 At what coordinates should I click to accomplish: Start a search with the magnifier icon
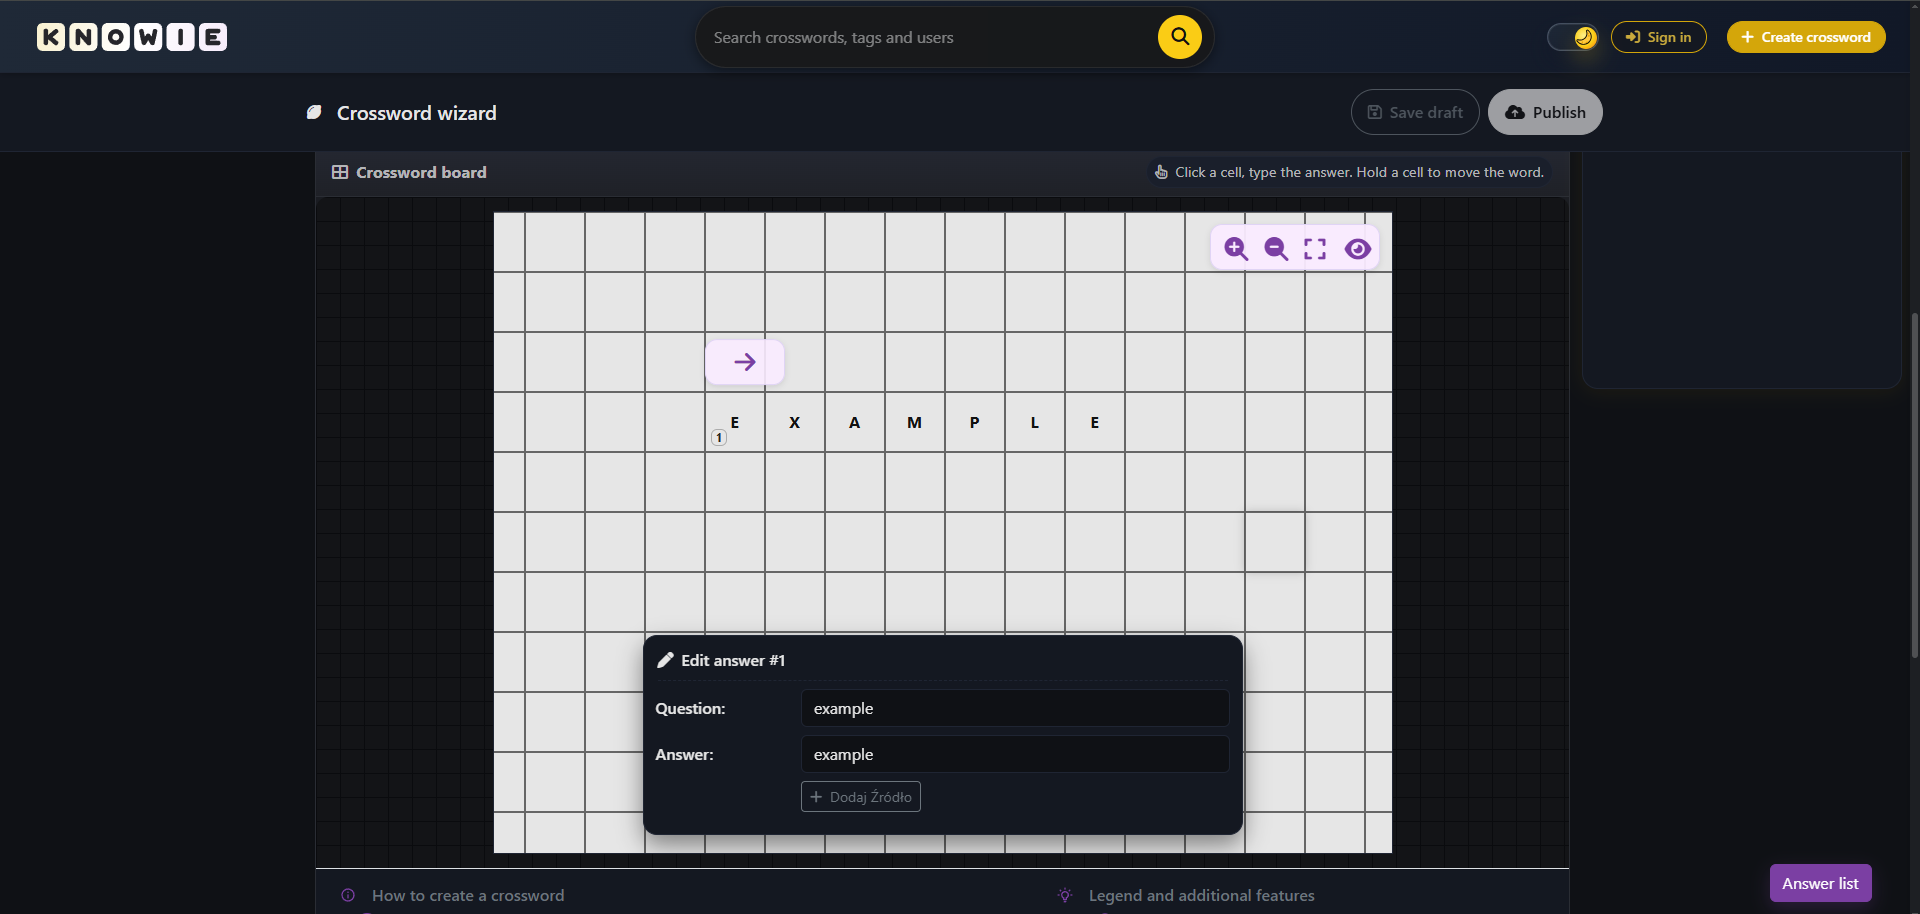coord(1179,36)
